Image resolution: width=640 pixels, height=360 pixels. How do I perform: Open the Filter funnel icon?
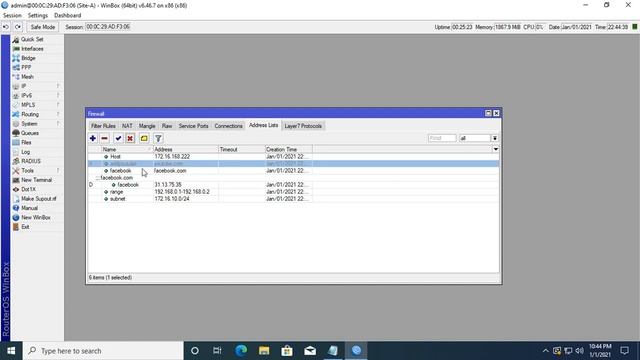coord(158,138)
